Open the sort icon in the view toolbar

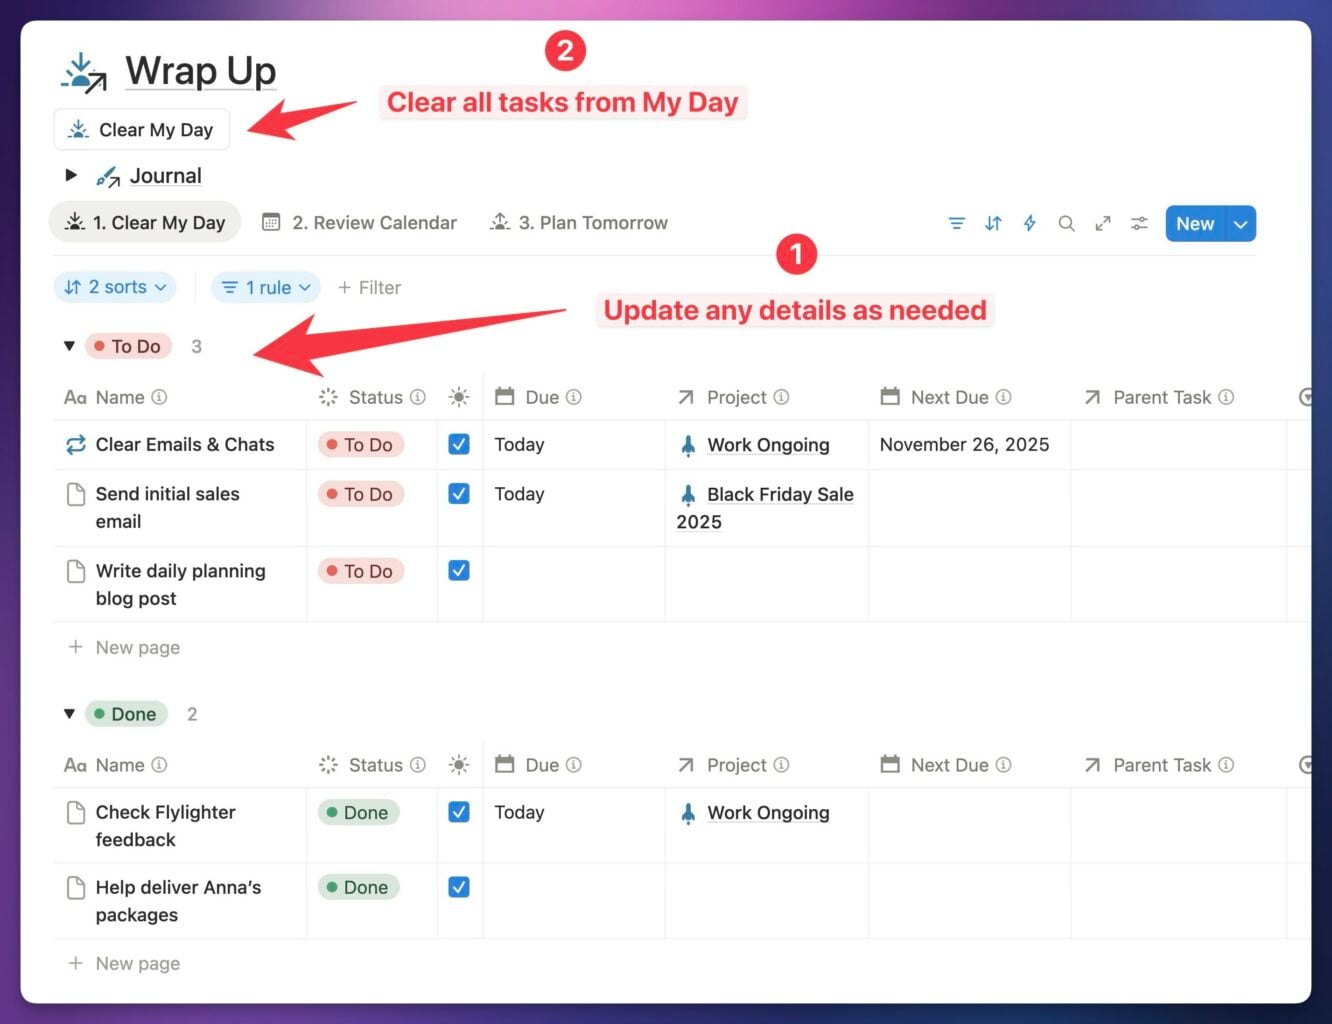pos(993,223)
